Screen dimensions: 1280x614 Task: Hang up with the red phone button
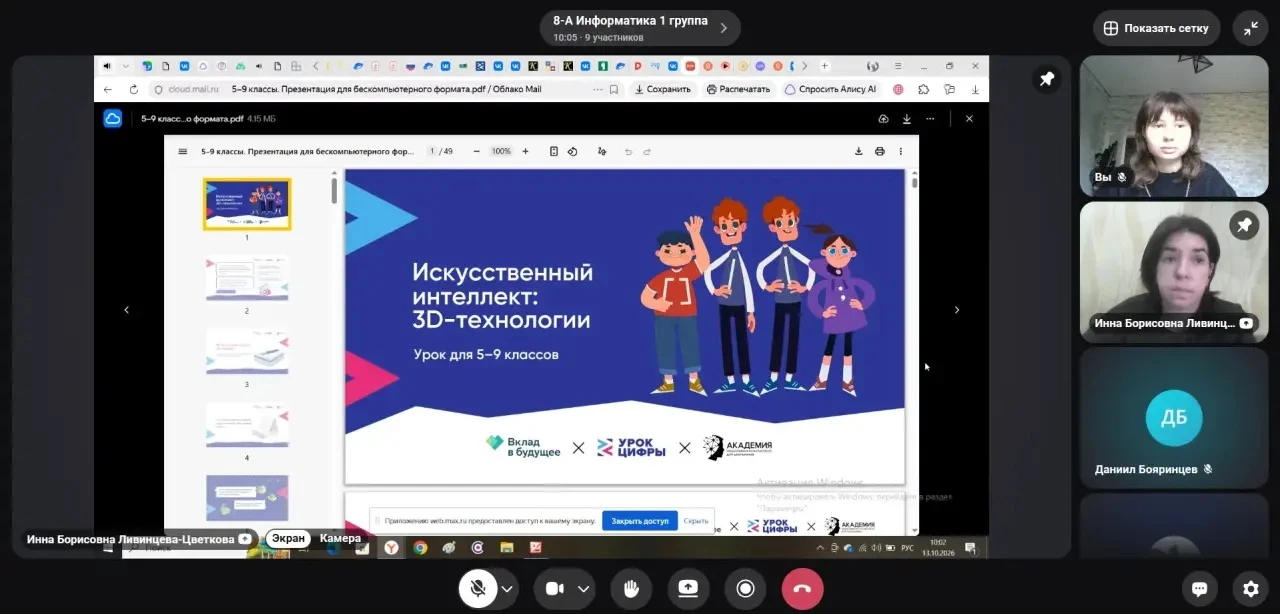(x=802, y=589)
